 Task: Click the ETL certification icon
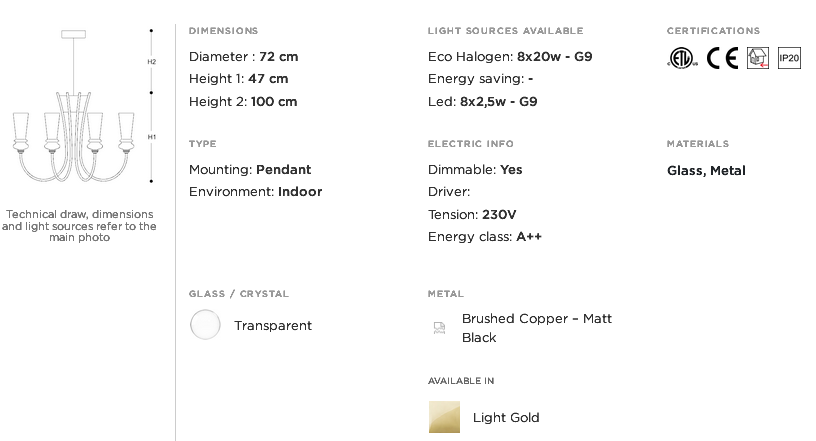tap(682, 58)
